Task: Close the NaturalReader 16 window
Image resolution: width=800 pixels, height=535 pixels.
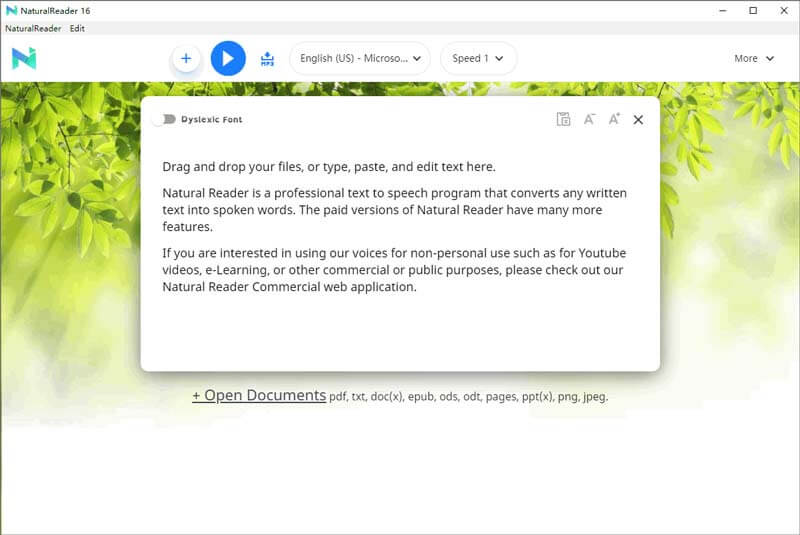Action: pyautogui.click(x=784, y=10)
